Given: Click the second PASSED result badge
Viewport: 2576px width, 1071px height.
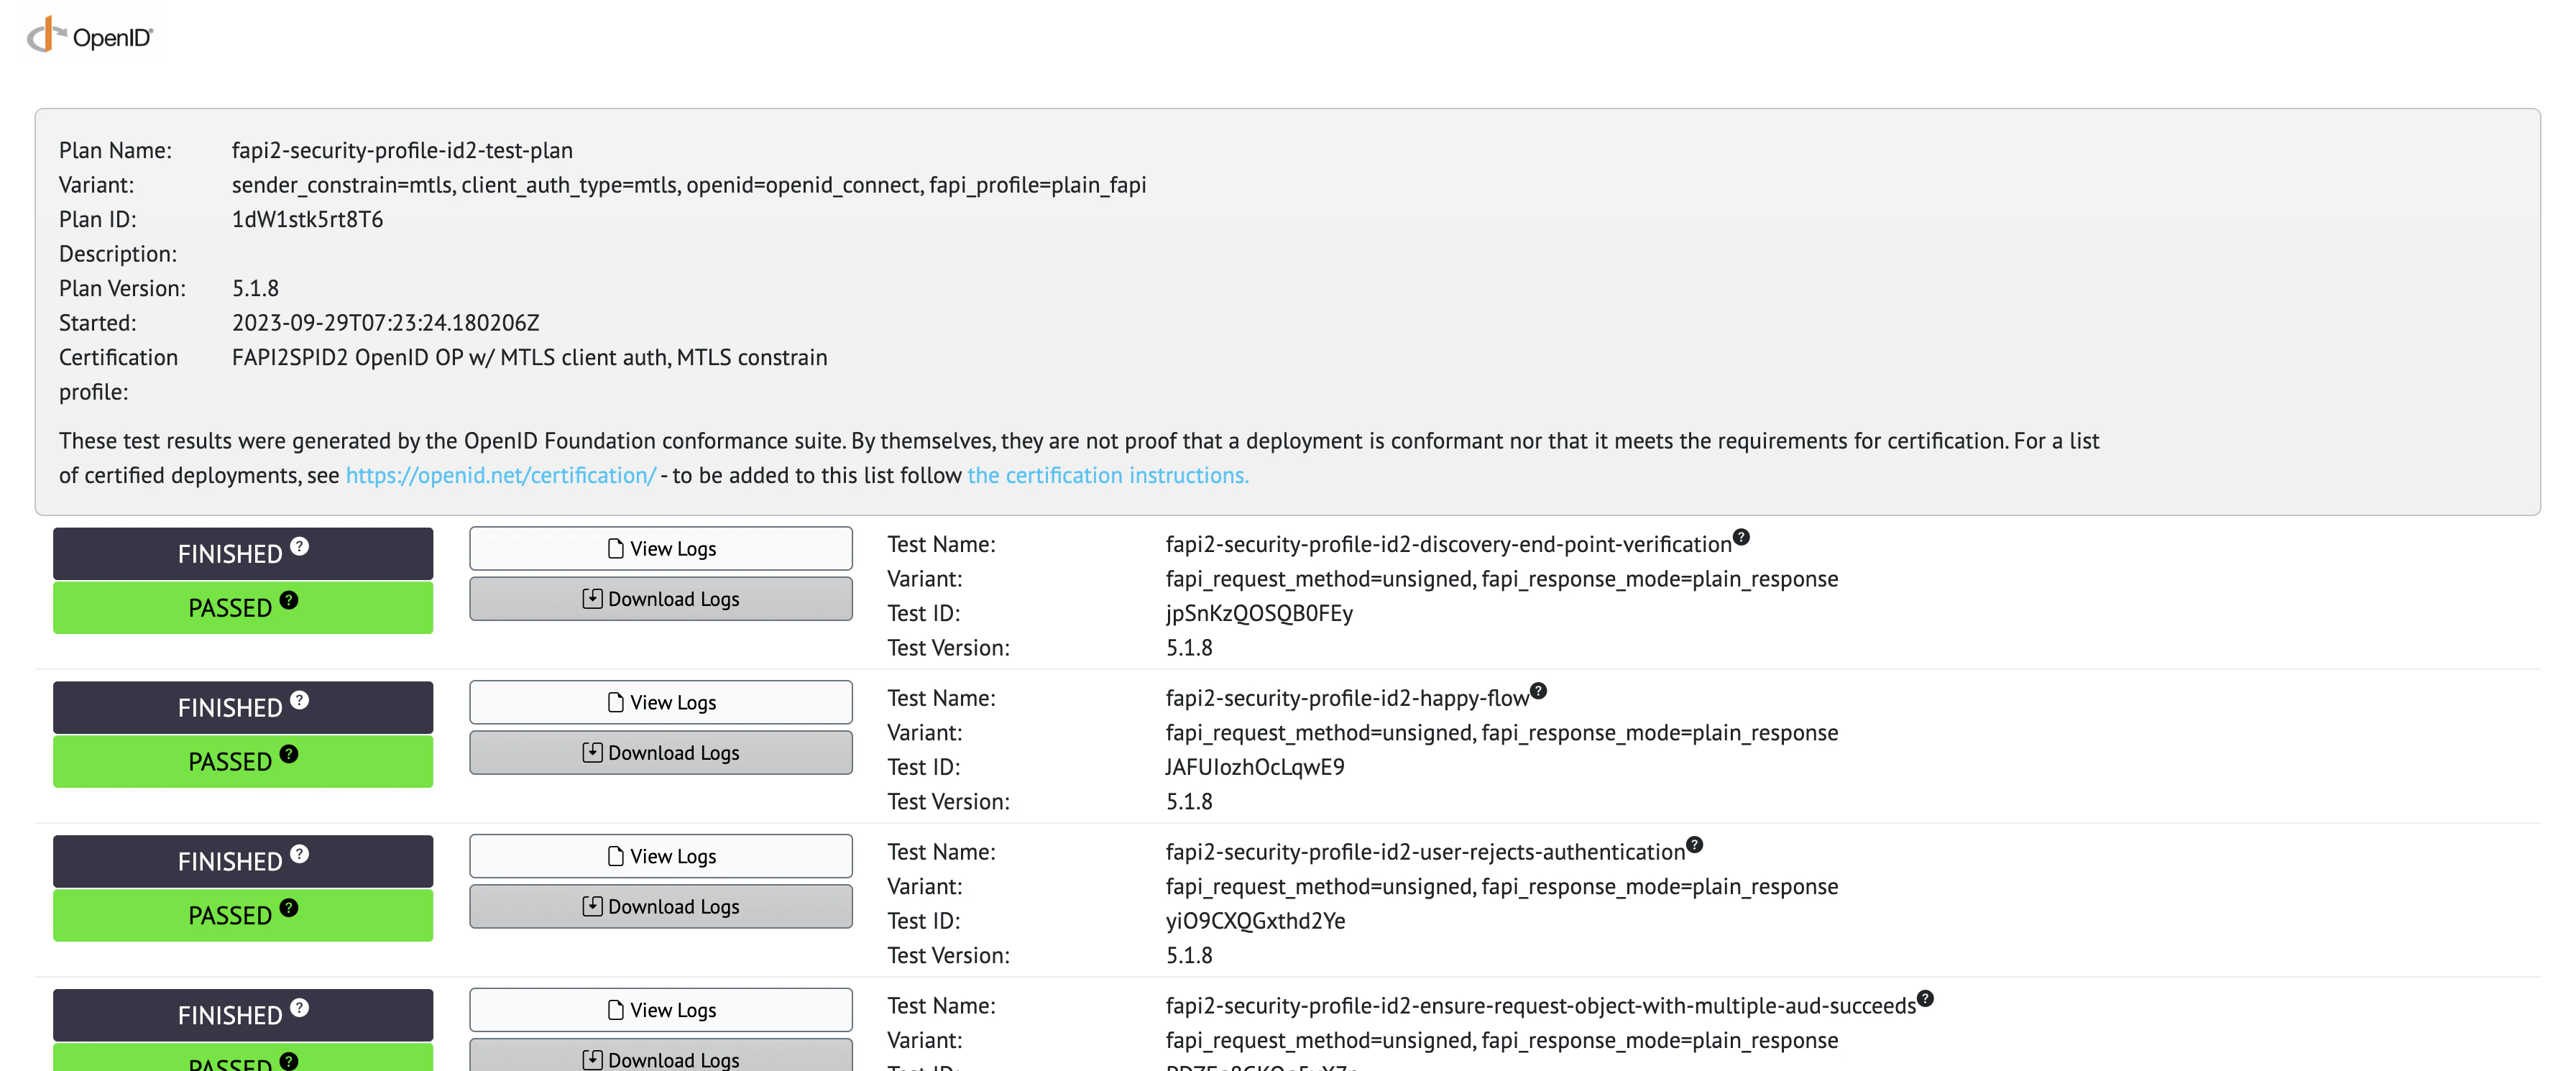Looking at the screenshot, I should pyautogui.click(x=243, y=761).
